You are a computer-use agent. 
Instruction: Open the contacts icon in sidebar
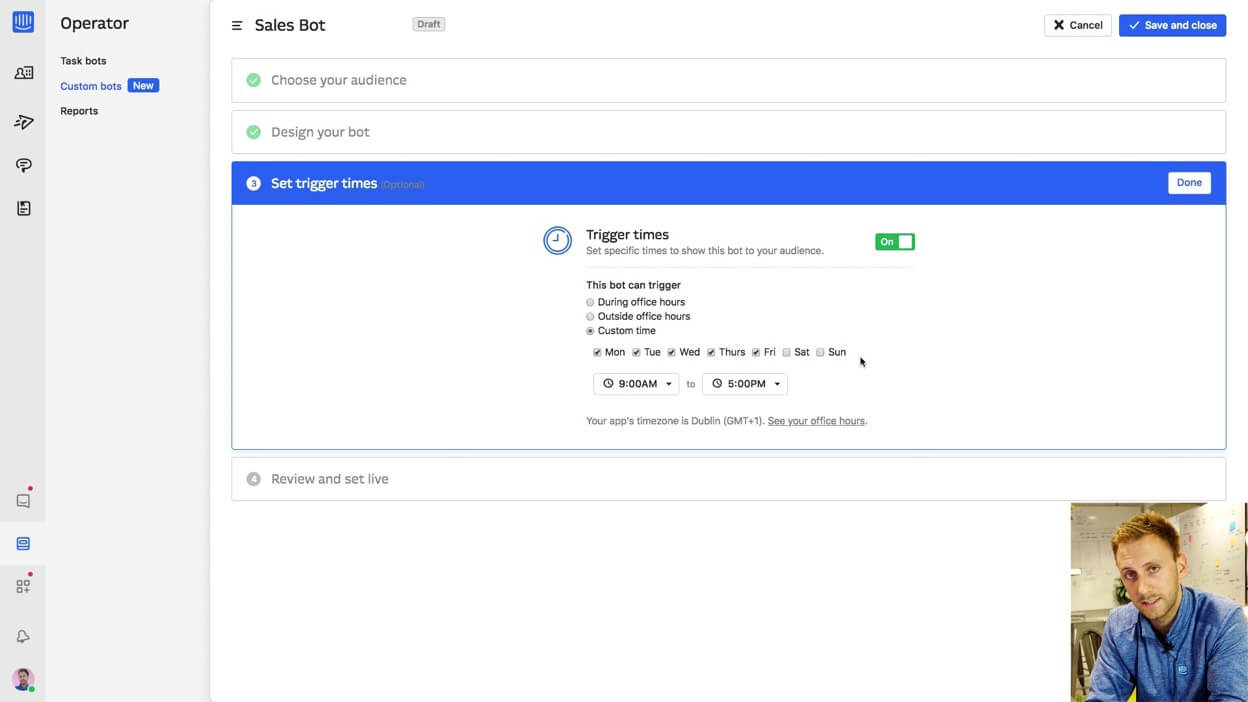click(23, 73)
